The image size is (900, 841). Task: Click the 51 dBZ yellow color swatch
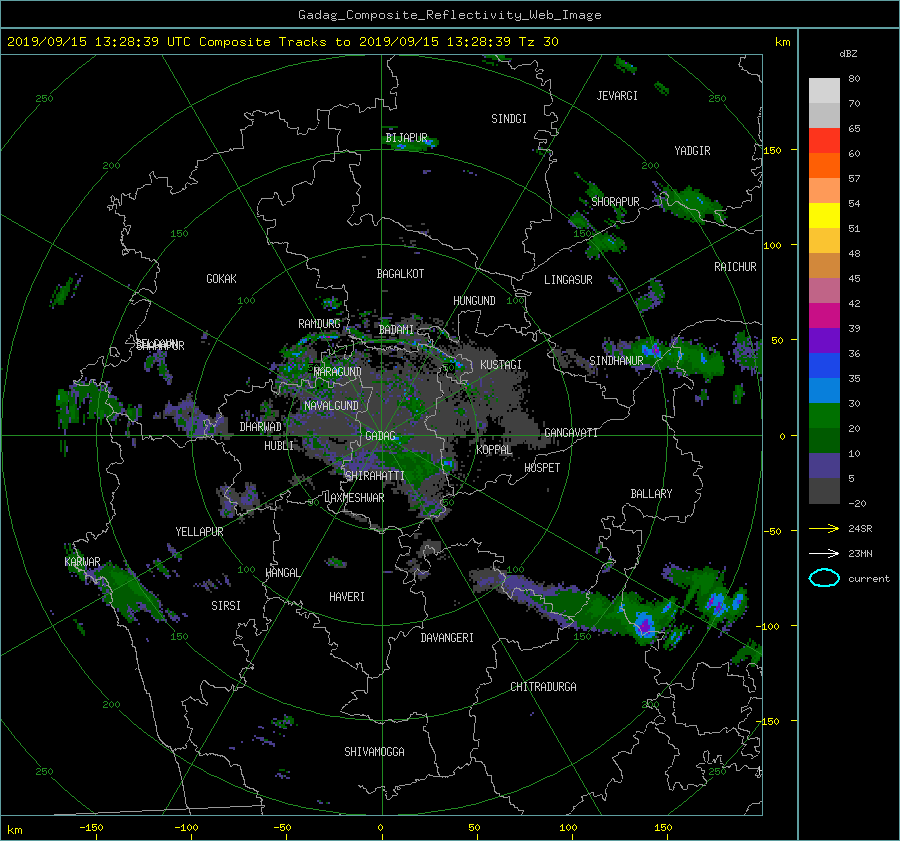click(x=824, y=215)
